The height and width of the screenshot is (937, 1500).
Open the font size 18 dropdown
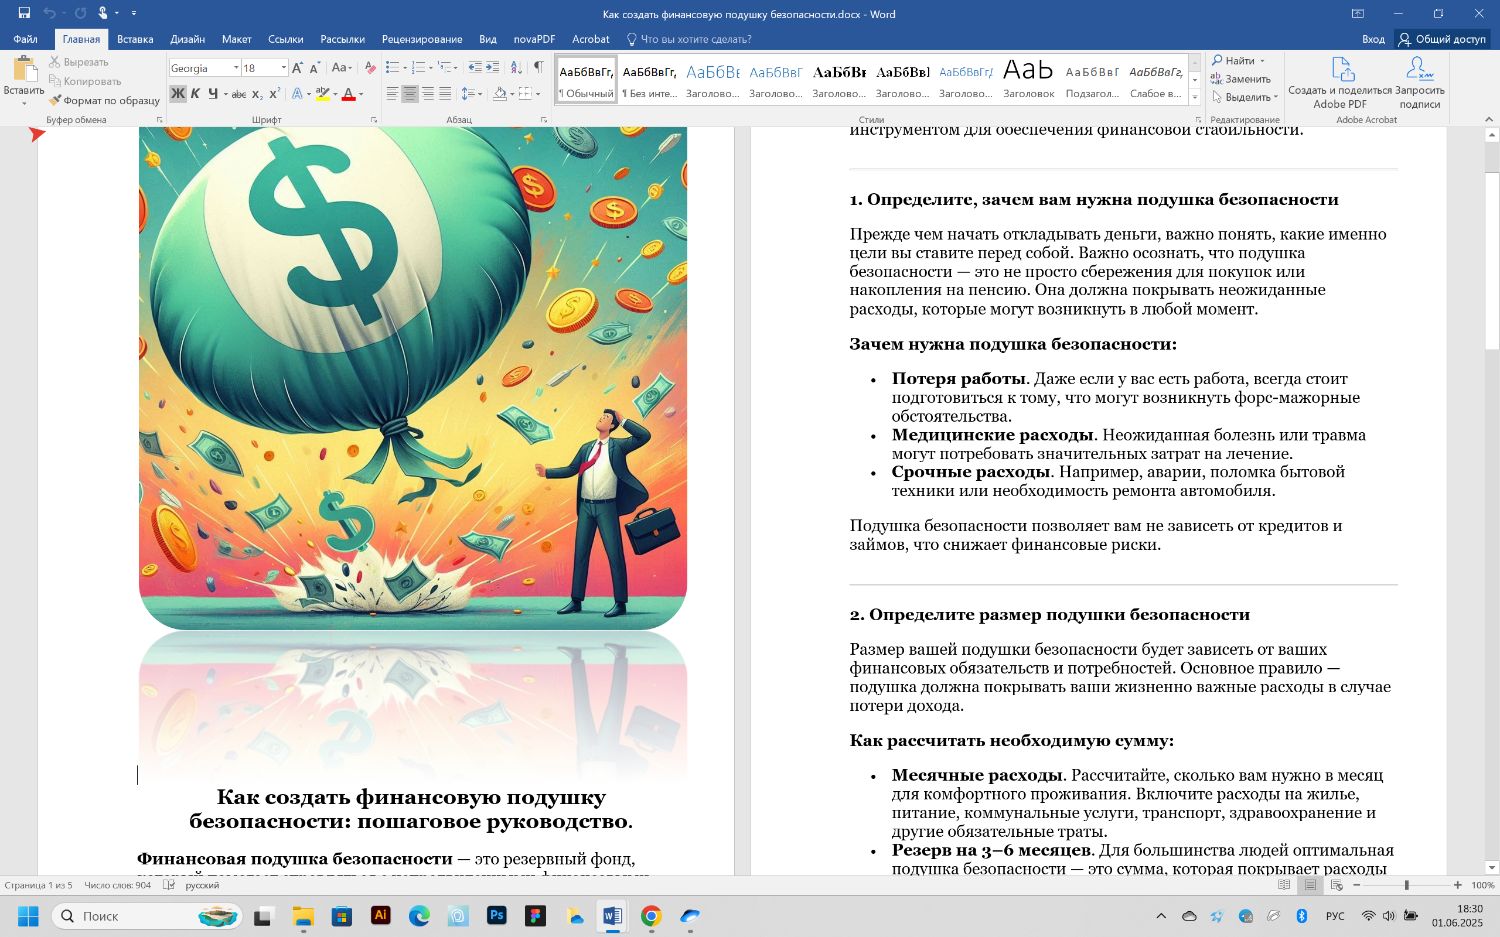pos(283,68)
